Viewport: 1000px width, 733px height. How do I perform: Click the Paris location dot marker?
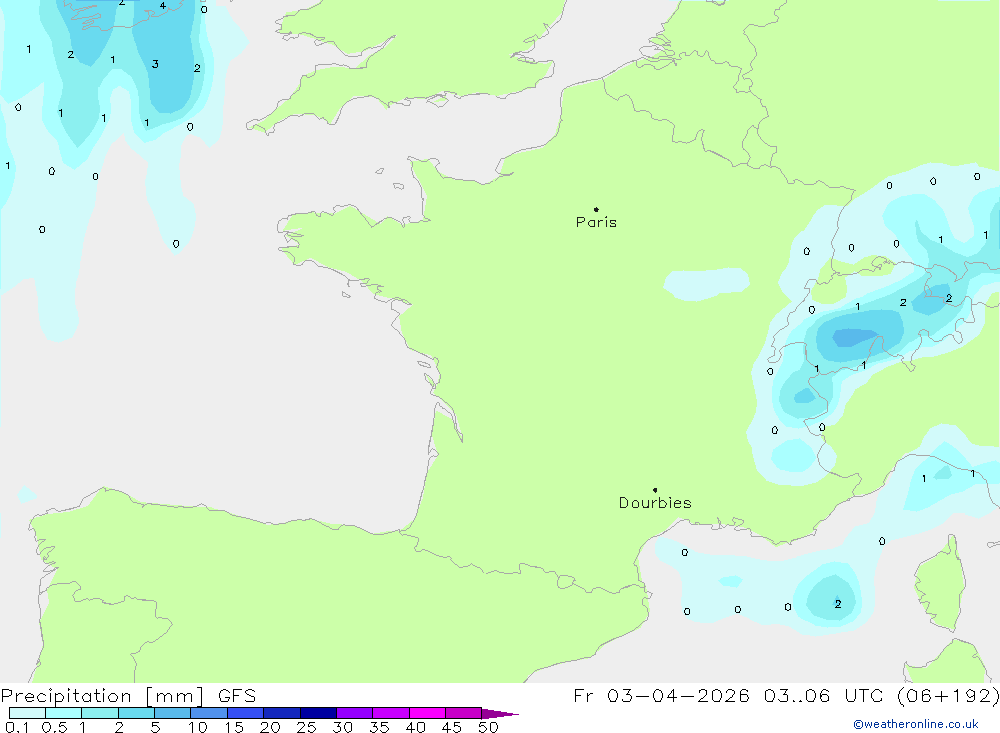pyautogui.click(x=596, y=209)
